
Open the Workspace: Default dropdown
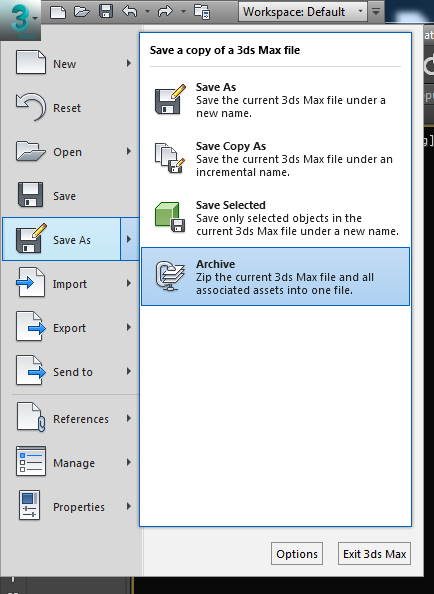click(303, 12)
